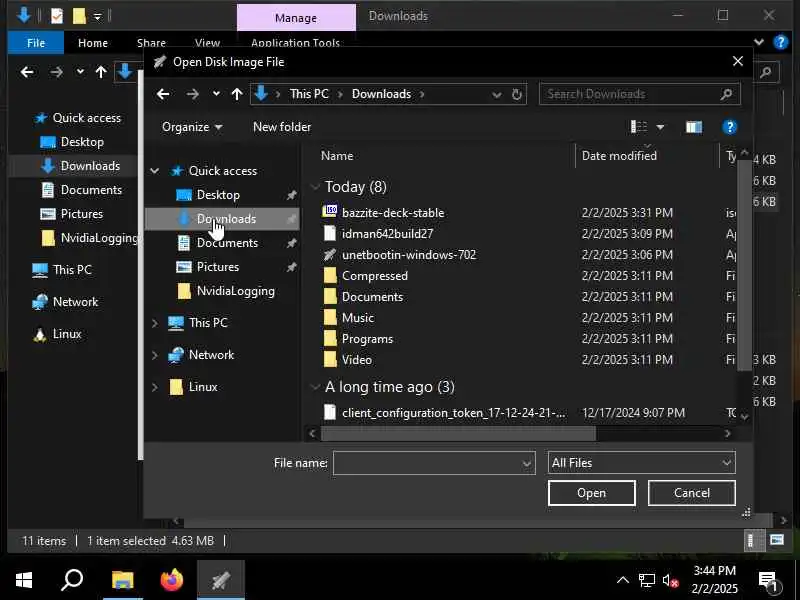Open the Windows Start menu
This screenshot has width=800, height=600.
click(x=24, y=580)
